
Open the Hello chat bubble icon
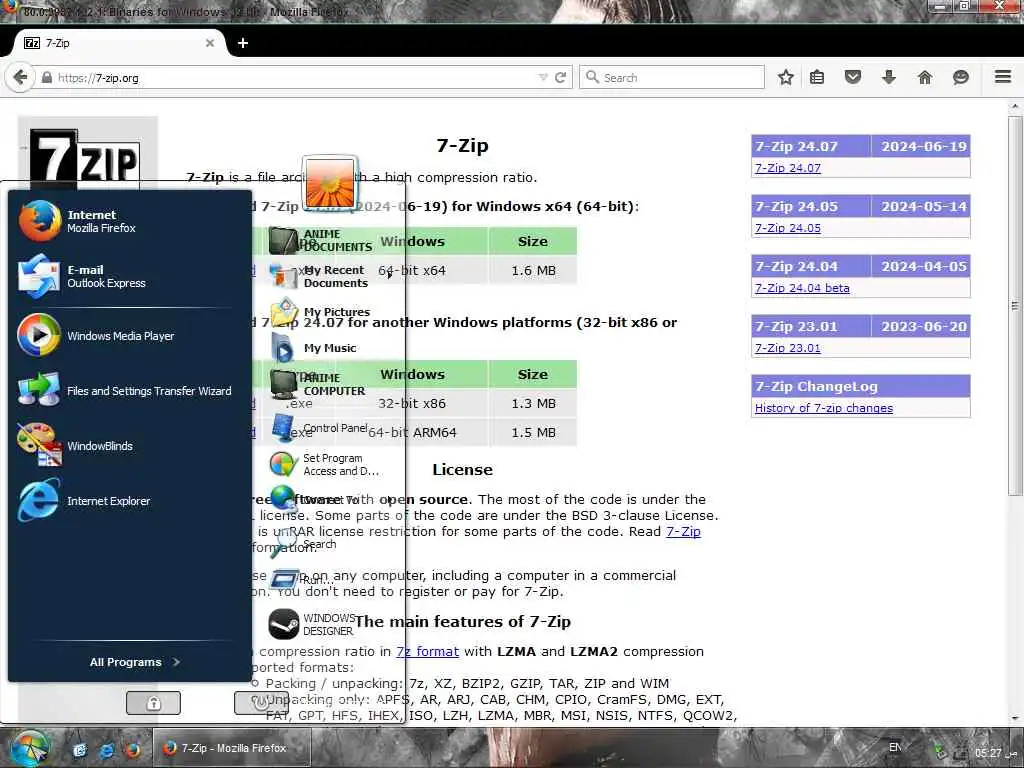point(961,77)
